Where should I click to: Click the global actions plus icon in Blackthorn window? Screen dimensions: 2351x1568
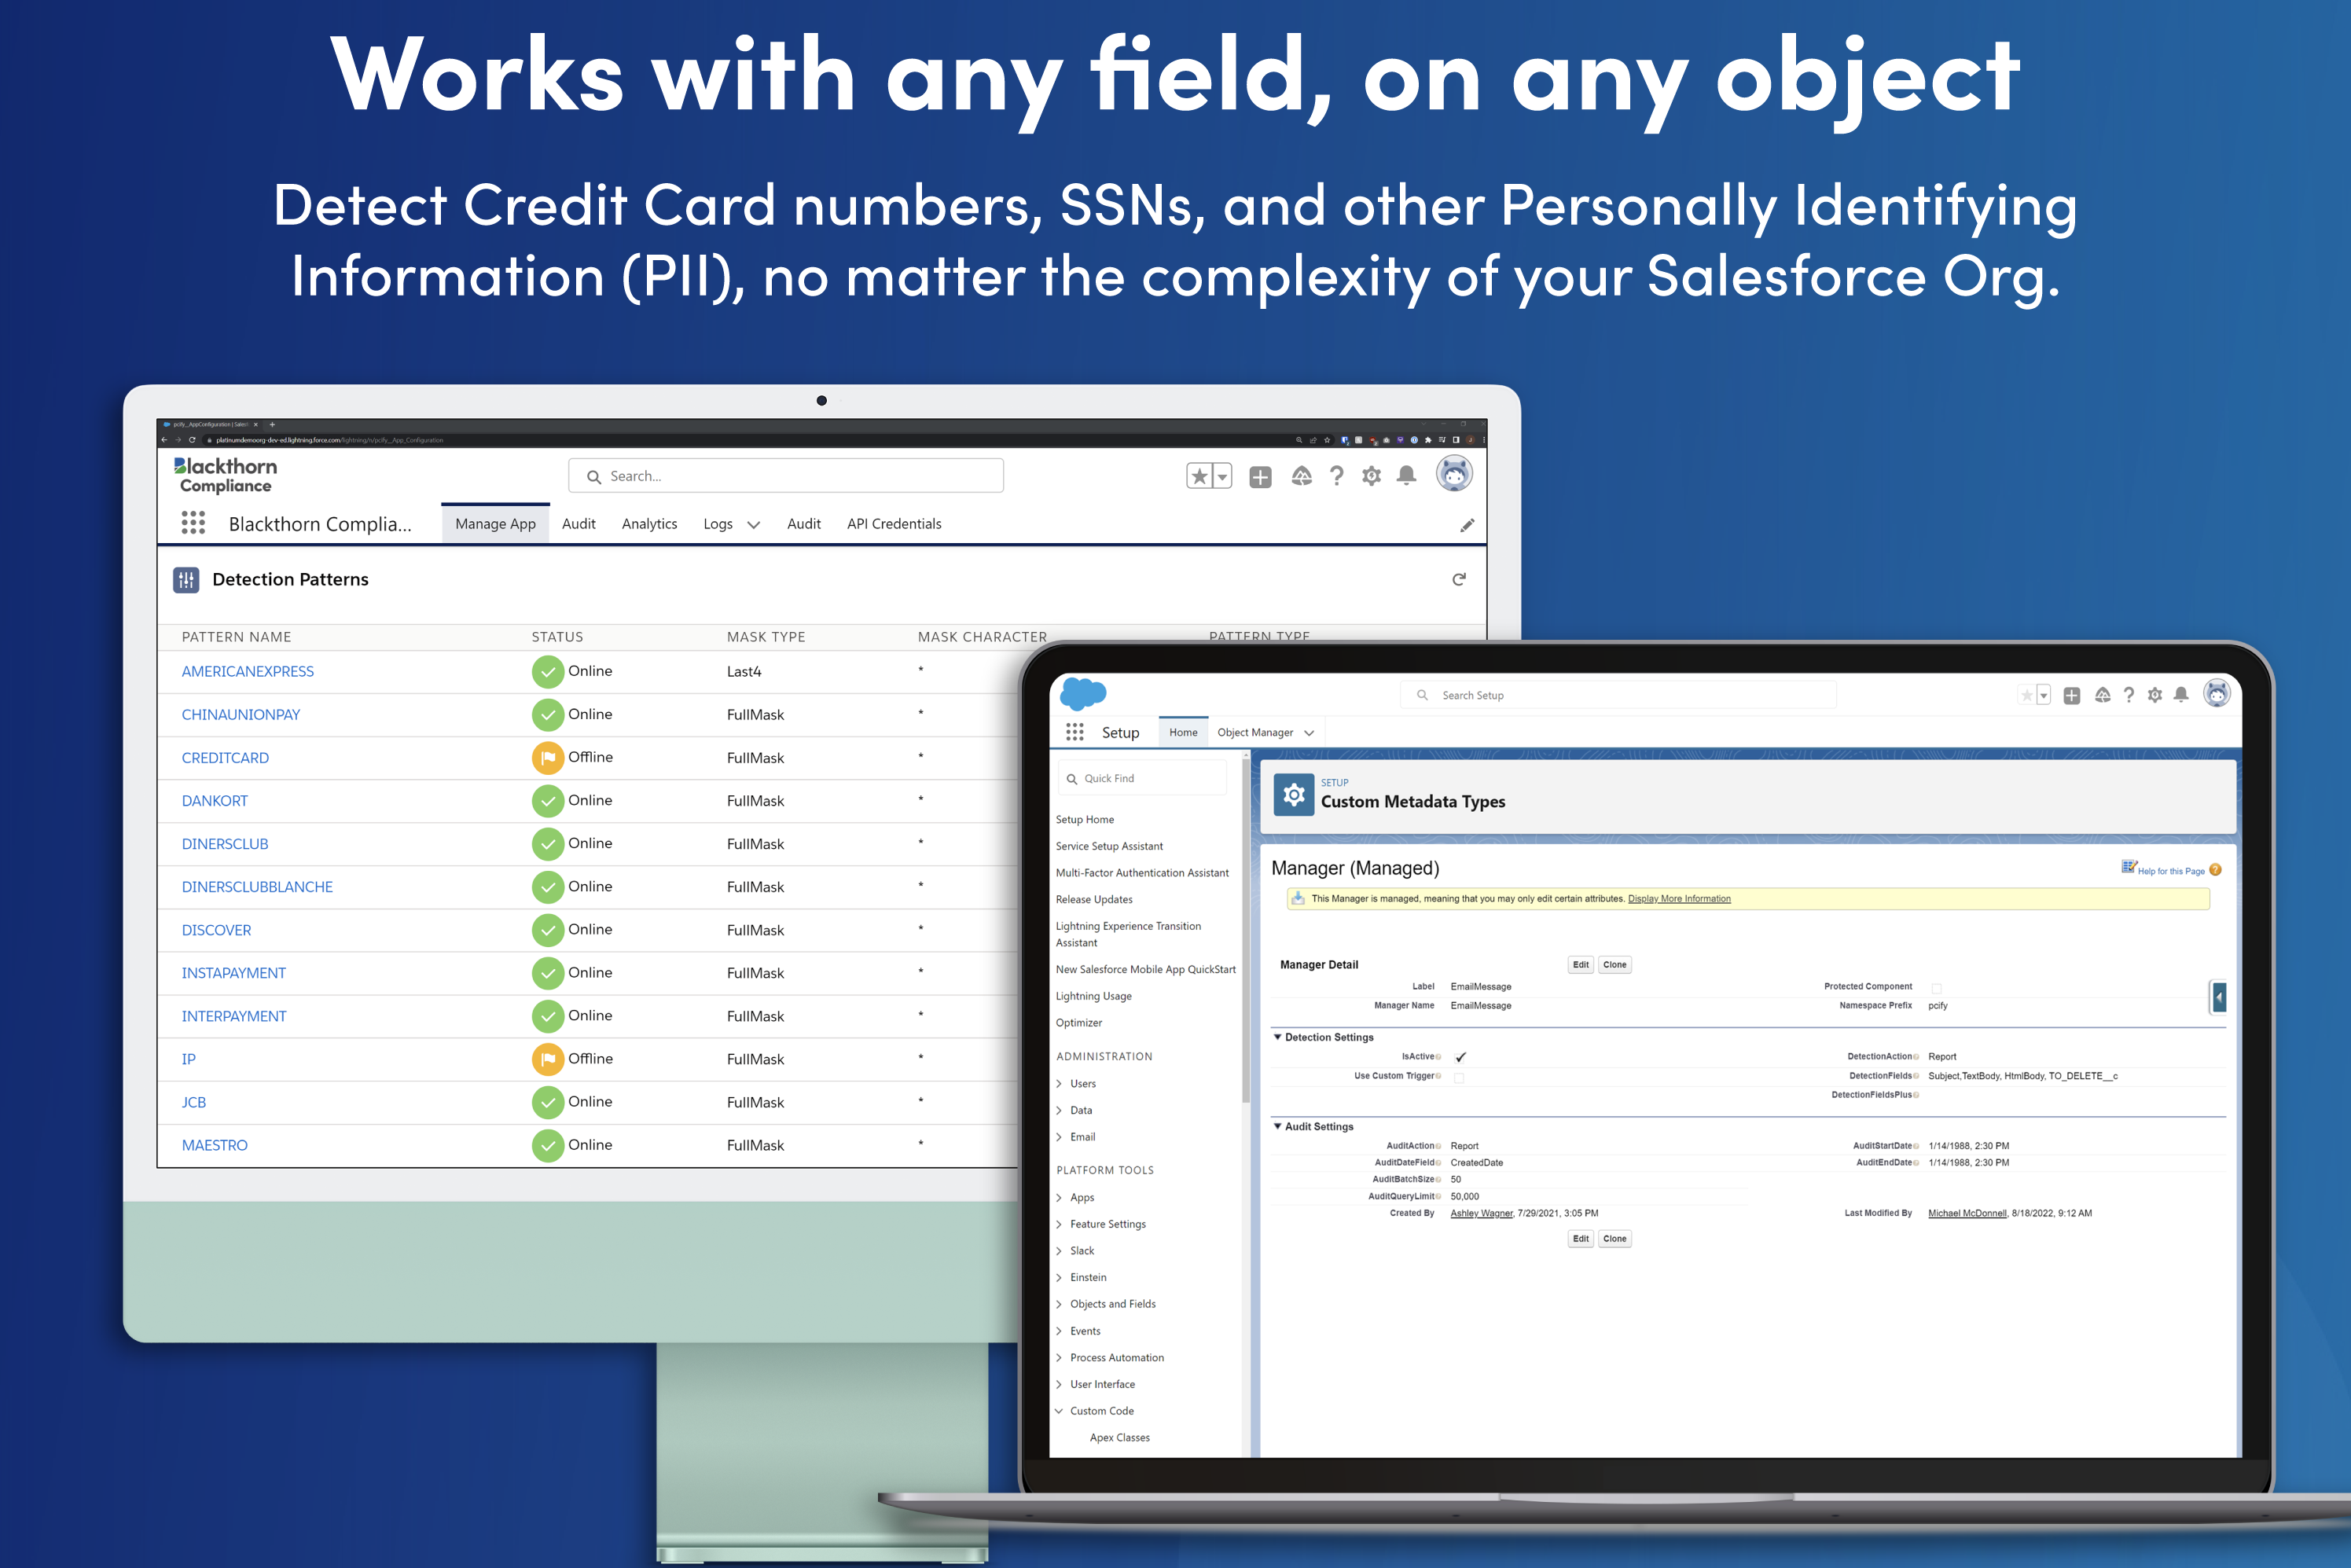1260,477
